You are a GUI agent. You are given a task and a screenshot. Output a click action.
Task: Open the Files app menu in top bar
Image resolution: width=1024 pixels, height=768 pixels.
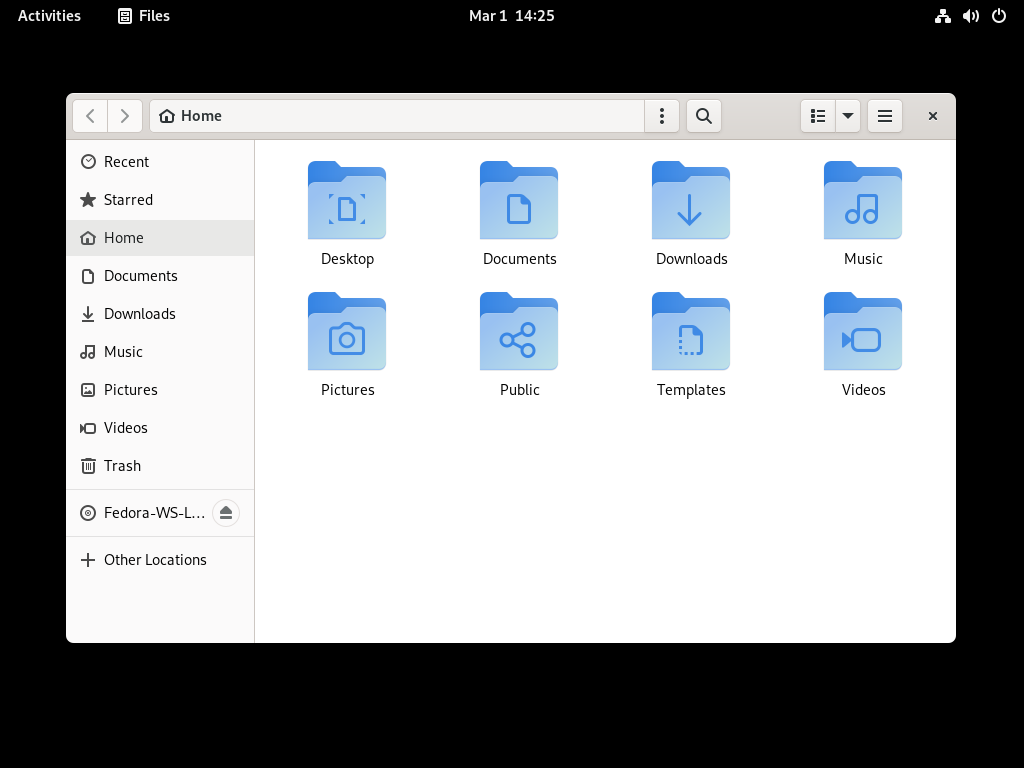coord(144,16)
